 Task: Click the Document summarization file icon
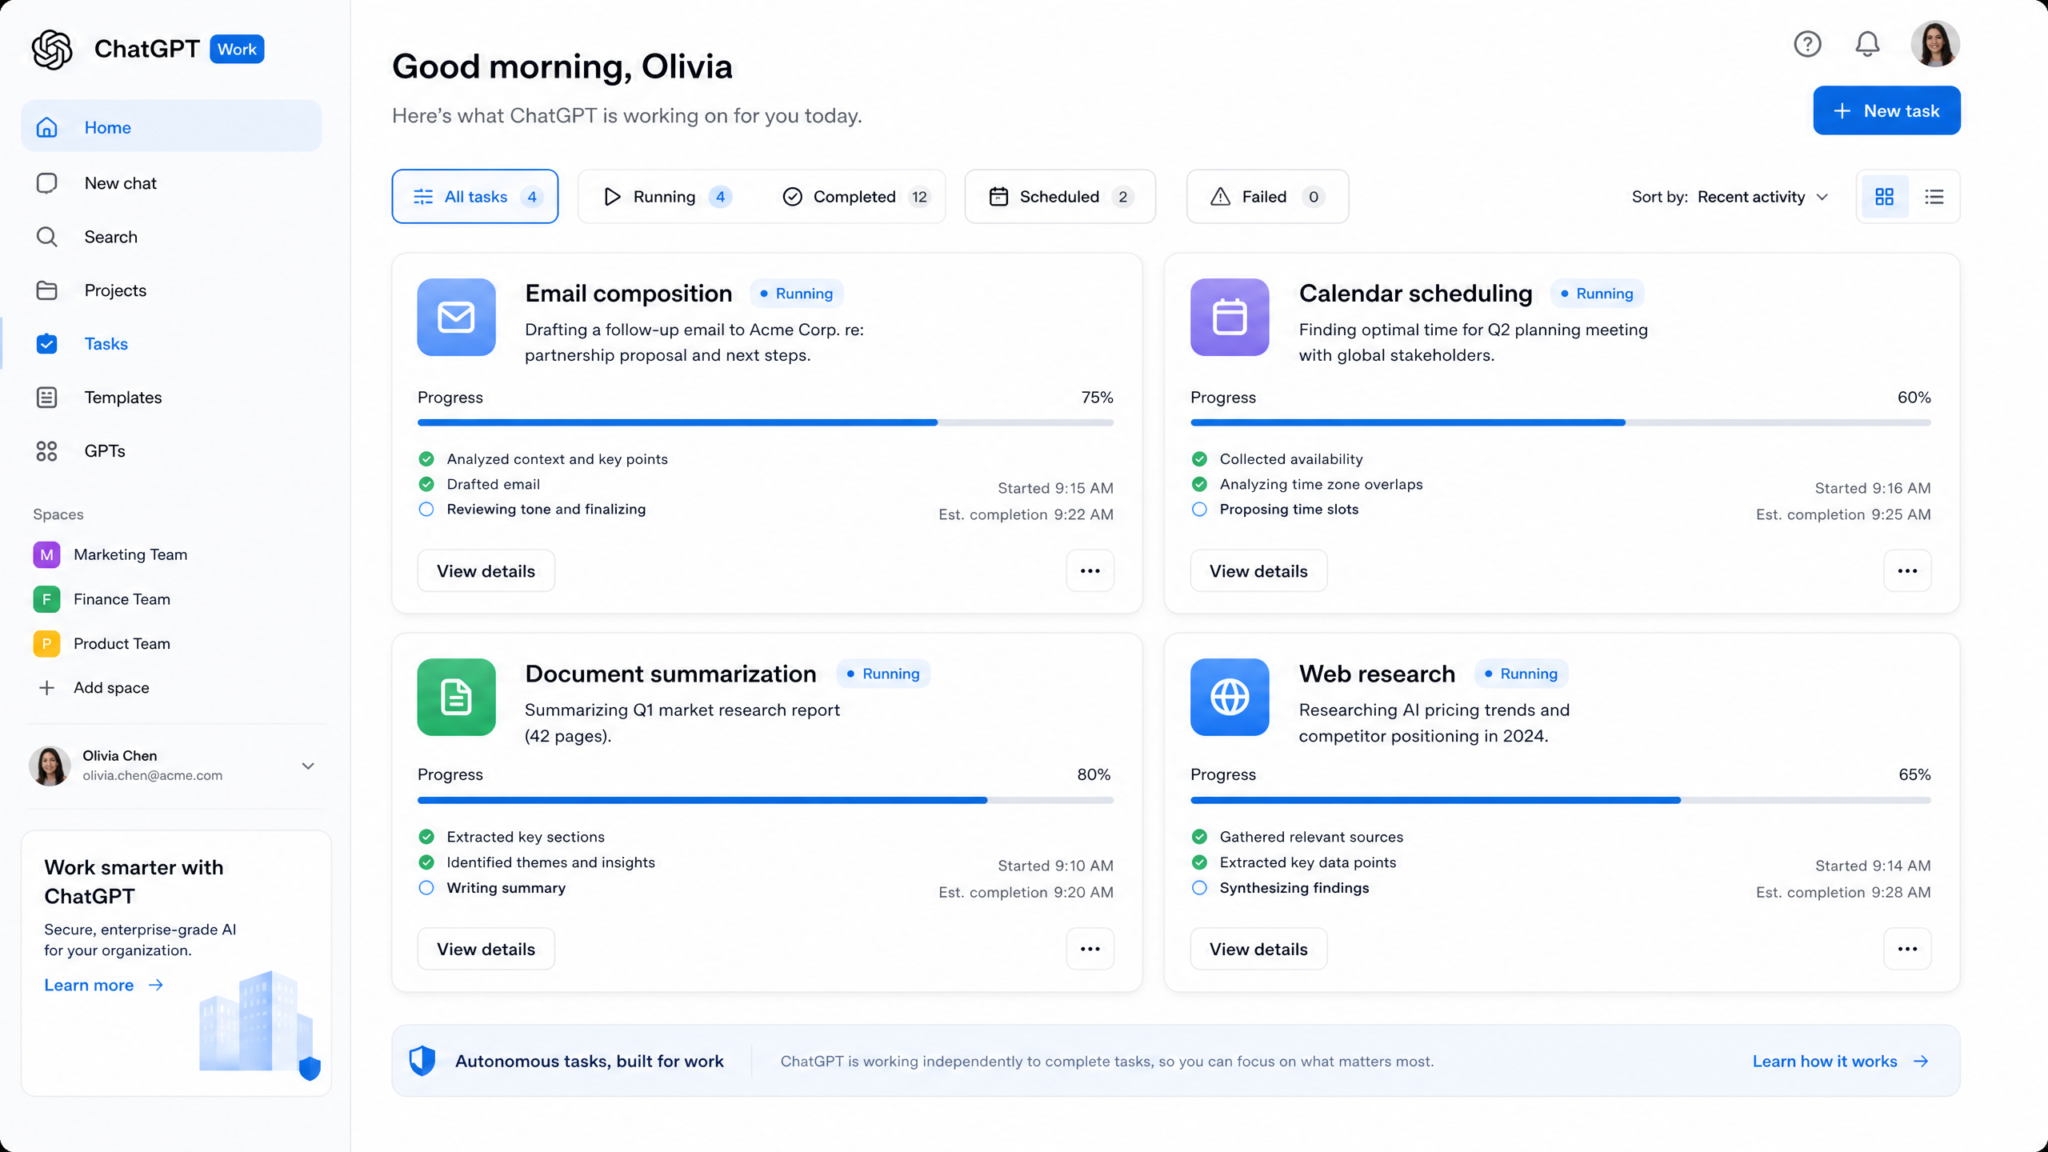(x=456, y=697)
